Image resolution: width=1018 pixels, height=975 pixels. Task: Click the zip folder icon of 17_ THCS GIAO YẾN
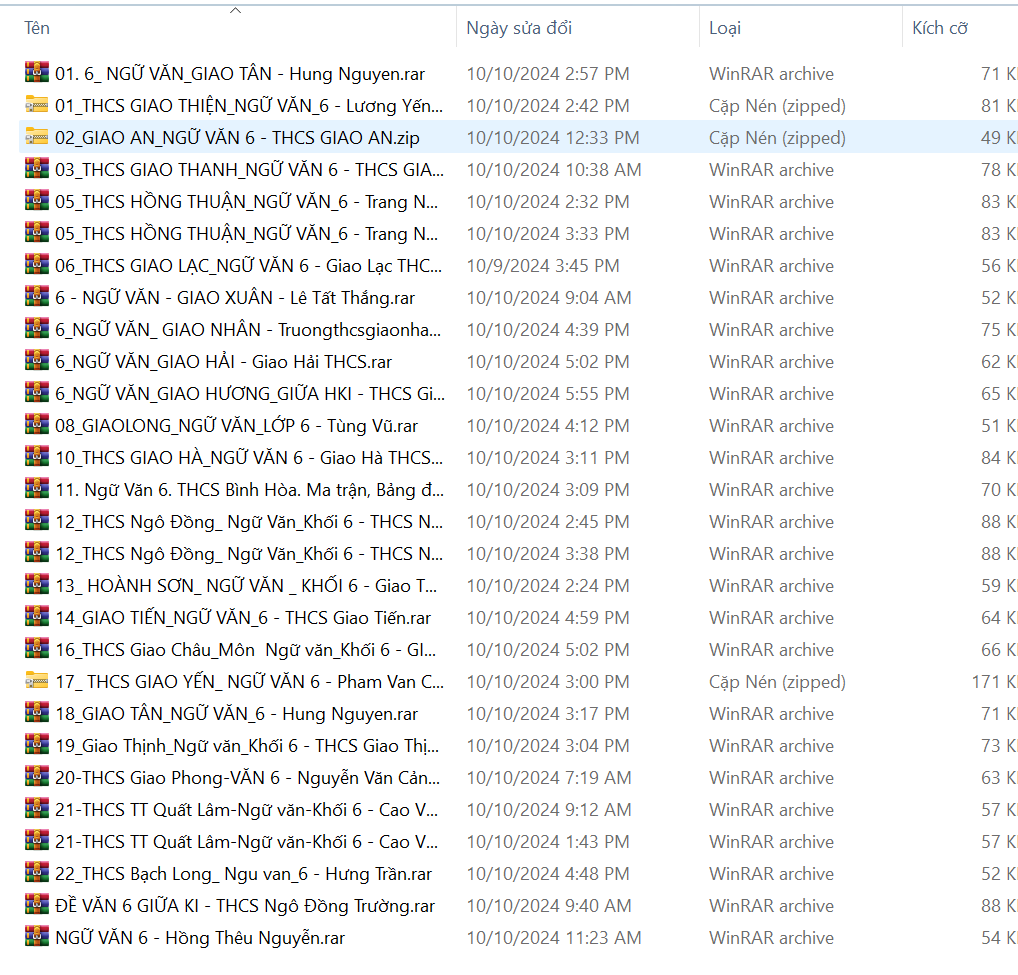point(37,682)
